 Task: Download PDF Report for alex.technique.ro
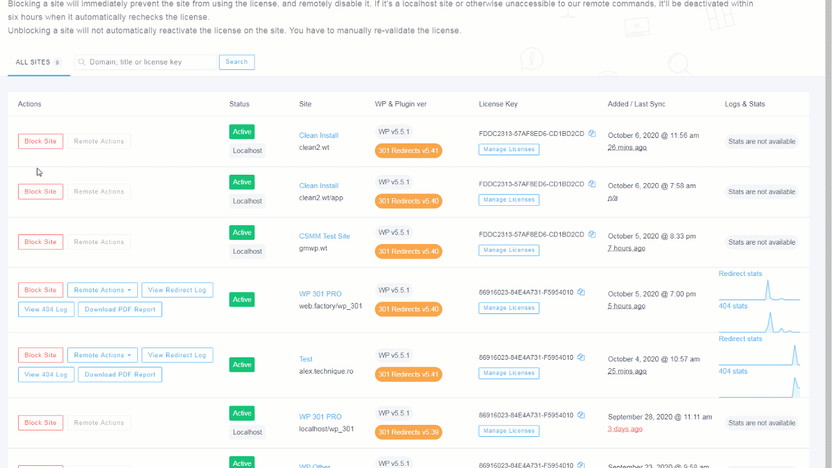[120, 375]
